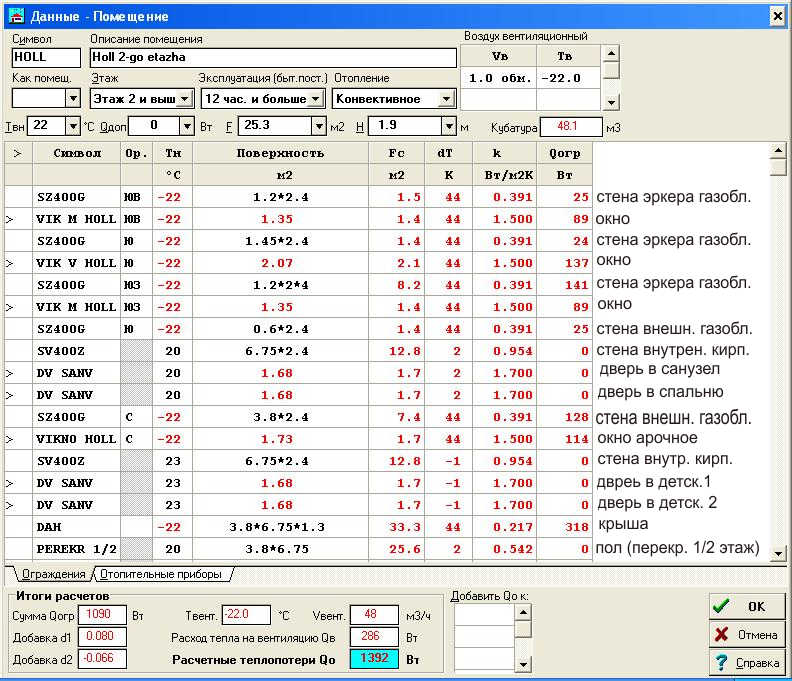
Task: Click annotation text крыша
Action: [x=623, y=524]
